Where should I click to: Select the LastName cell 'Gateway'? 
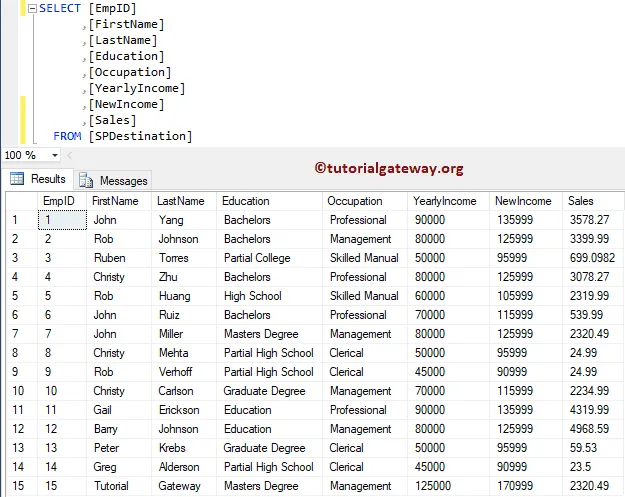pyautogui.click(x=179, y=486)
